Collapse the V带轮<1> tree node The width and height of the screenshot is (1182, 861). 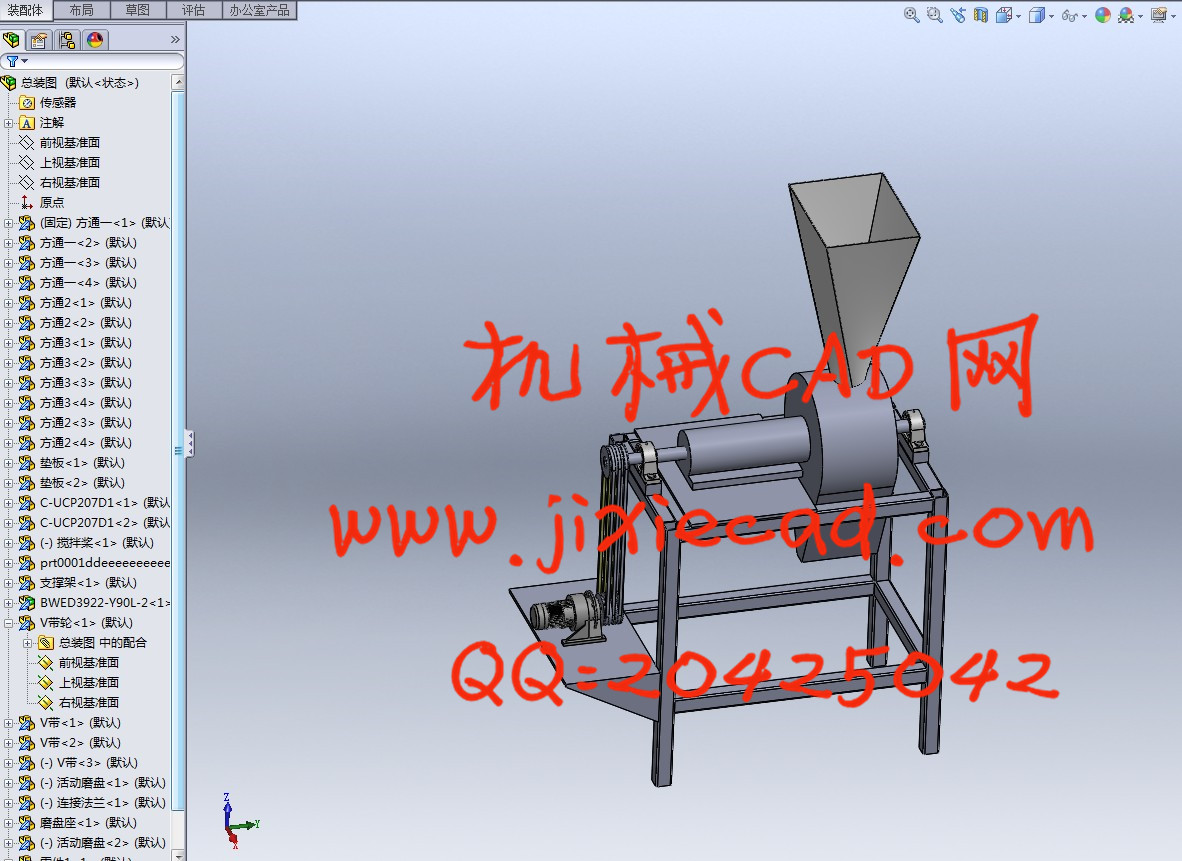click(9, 623)
